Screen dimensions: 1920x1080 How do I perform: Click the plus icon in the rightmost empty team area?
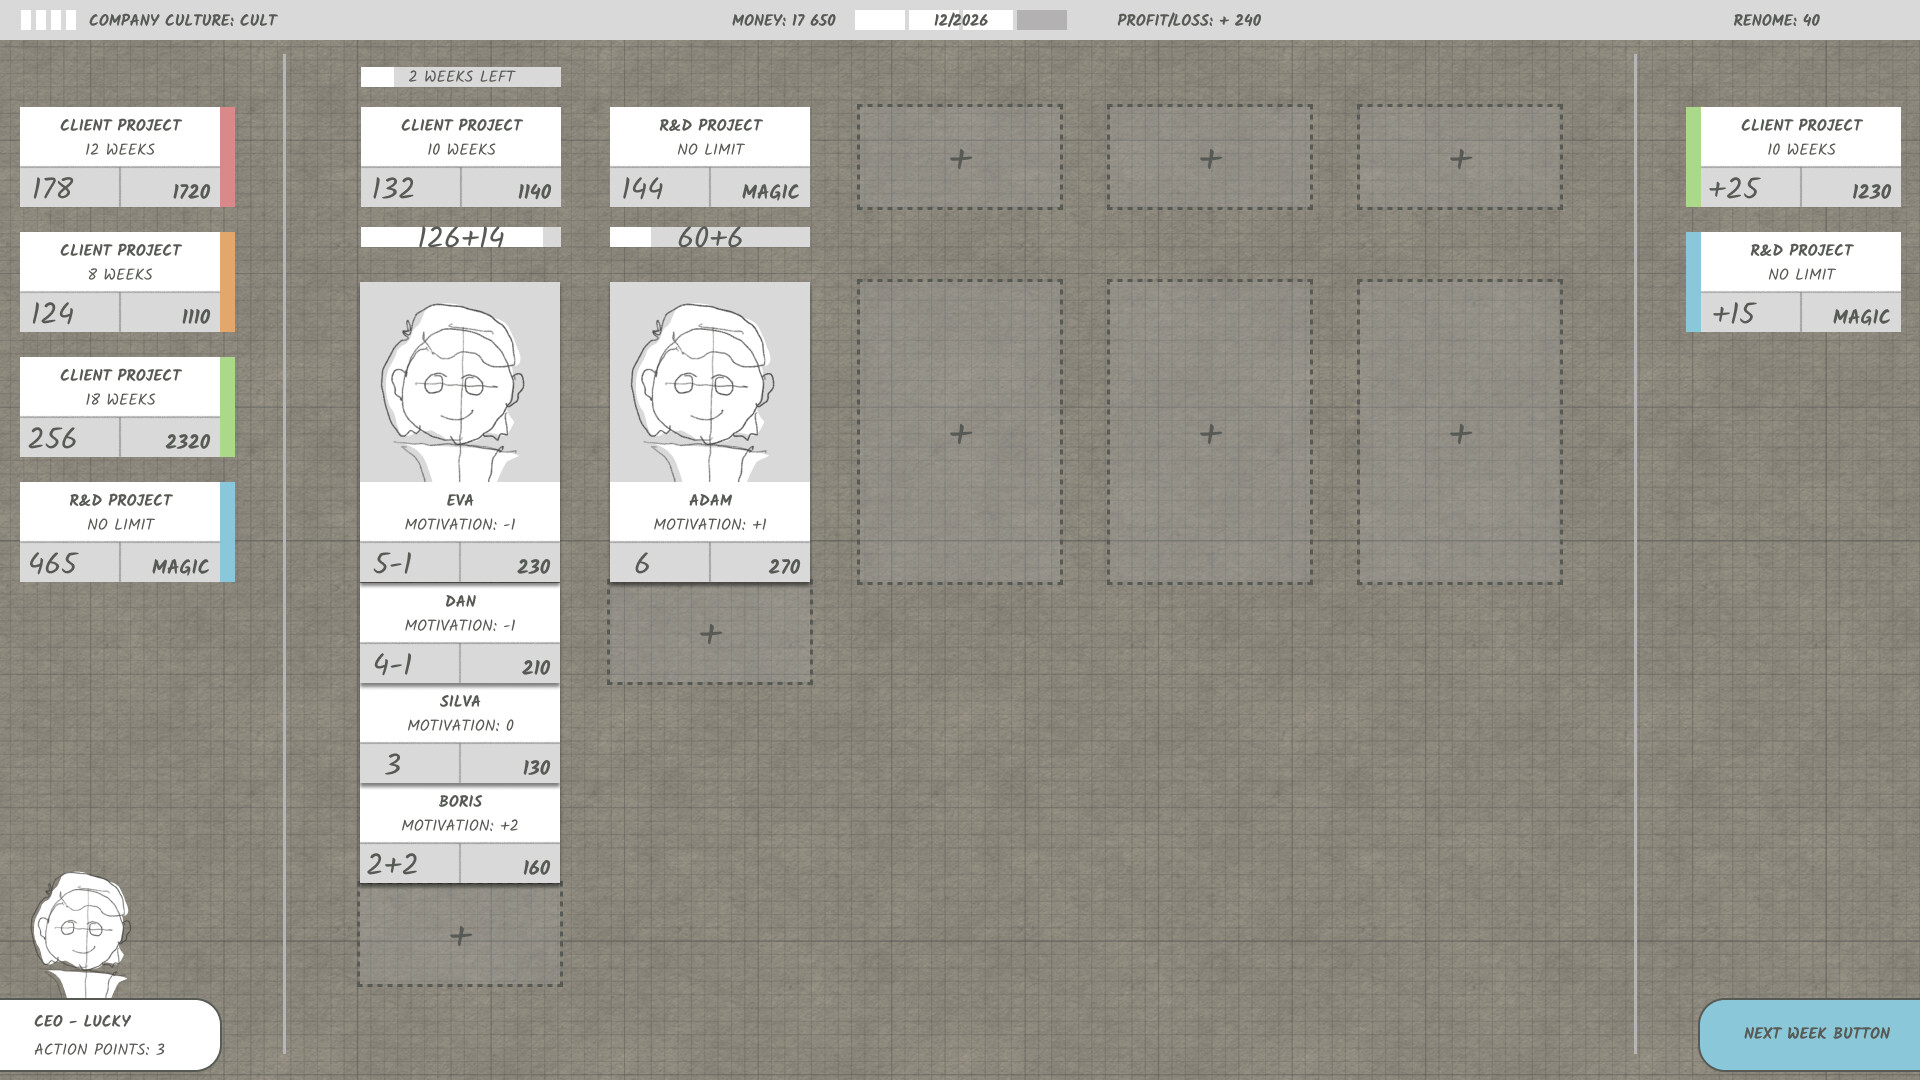pyautogui.click(x=1459, y=433)
